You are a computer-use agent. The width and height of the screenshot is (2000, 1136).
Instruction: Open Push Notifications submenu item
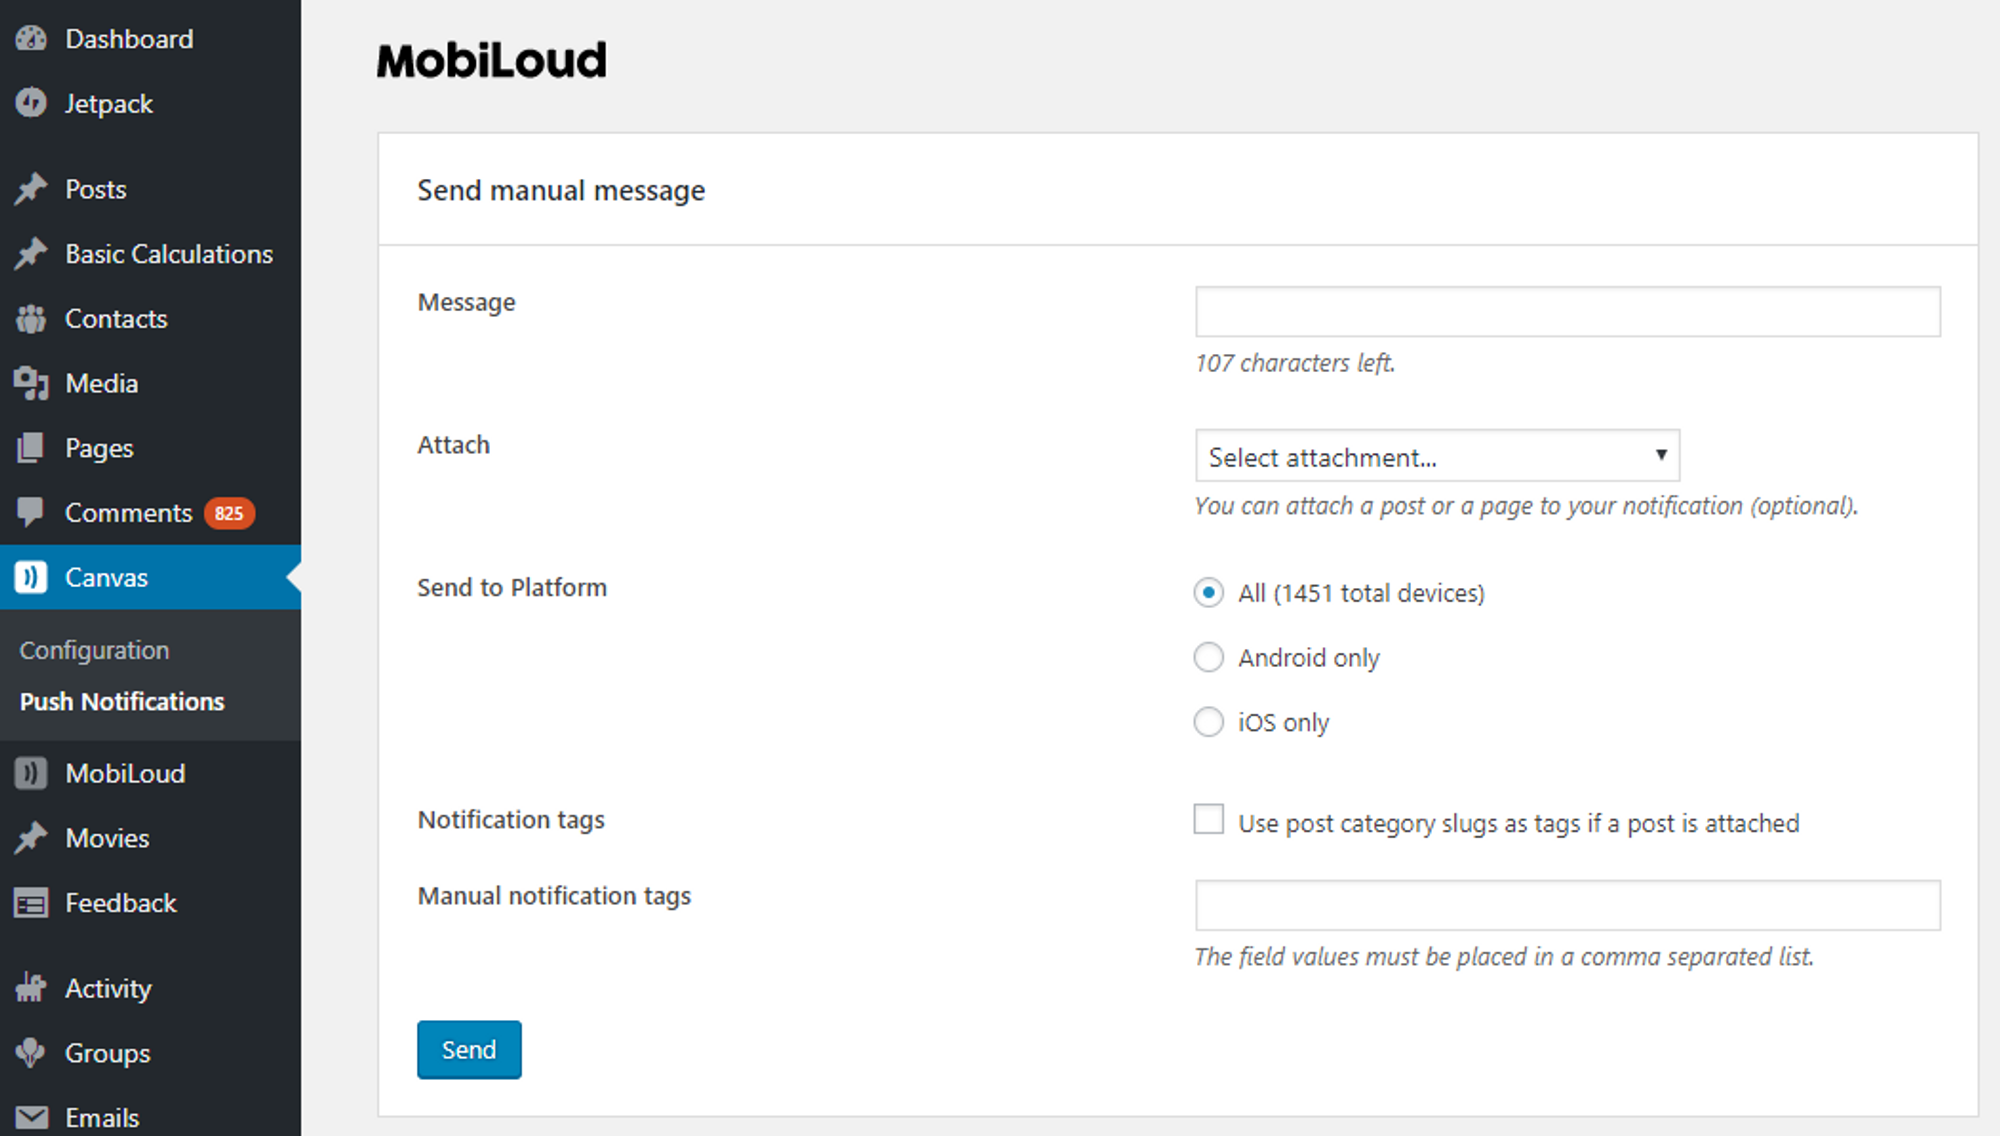point(122,702)
